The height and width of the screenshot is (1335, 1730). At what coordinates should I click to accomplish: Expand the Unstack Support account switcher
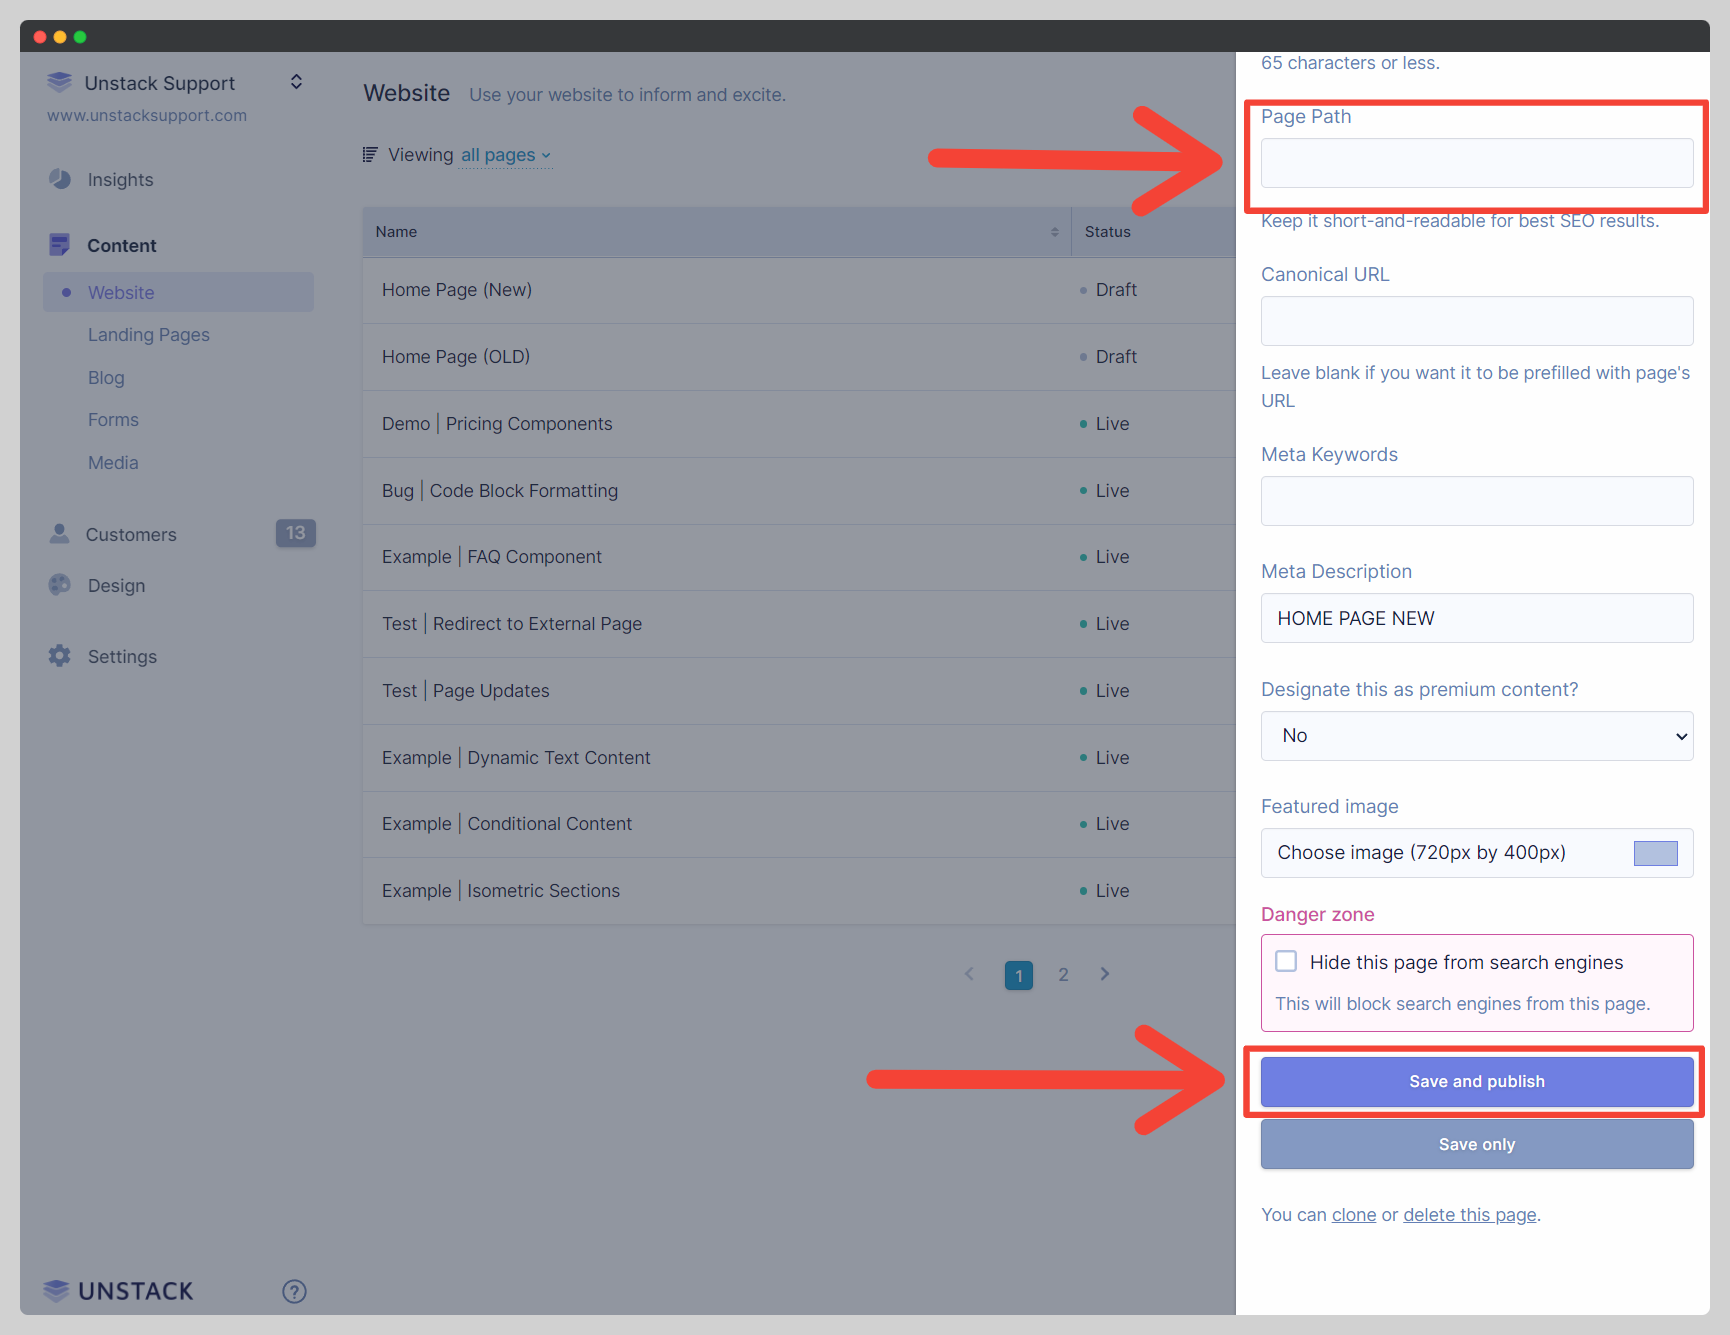[x=296, y=82]
